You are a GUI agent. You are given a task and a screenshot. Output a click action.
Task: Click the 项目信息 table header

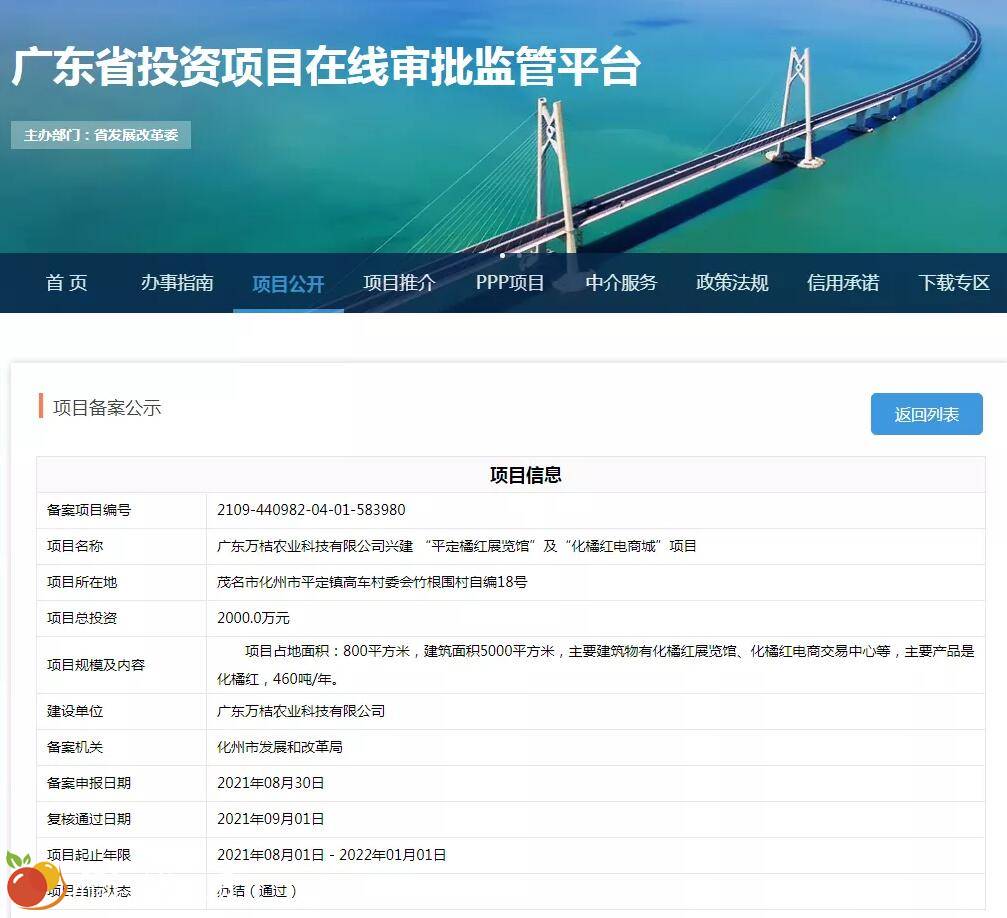tap(525, 475)
